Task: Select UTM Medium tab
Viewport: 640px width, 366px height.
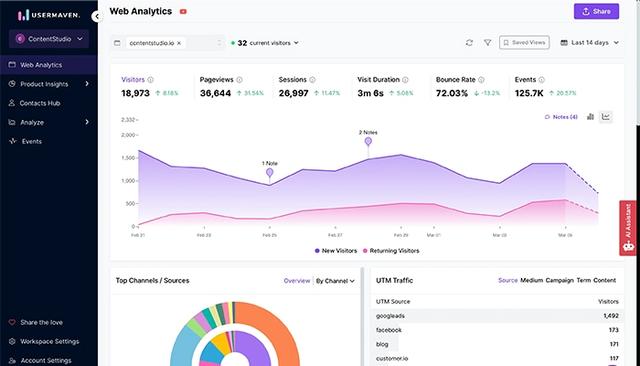Action: (531, 280)
